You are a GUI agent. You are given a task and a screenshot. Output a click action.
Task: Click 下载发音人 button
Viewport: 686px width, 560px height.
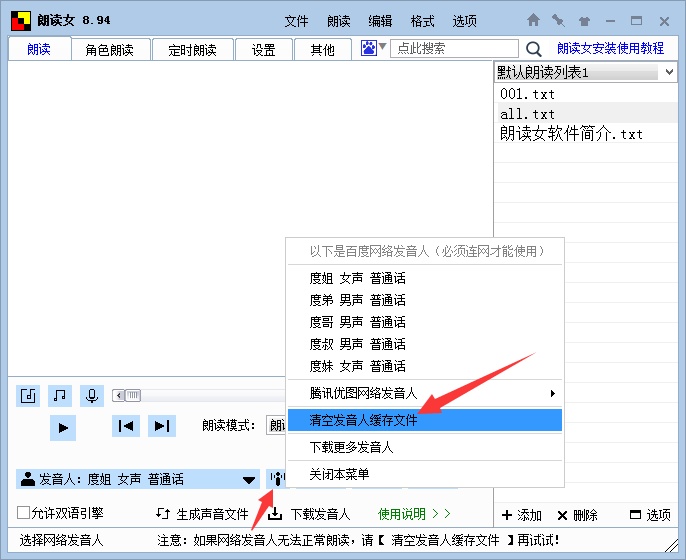[x=309, y=514]
